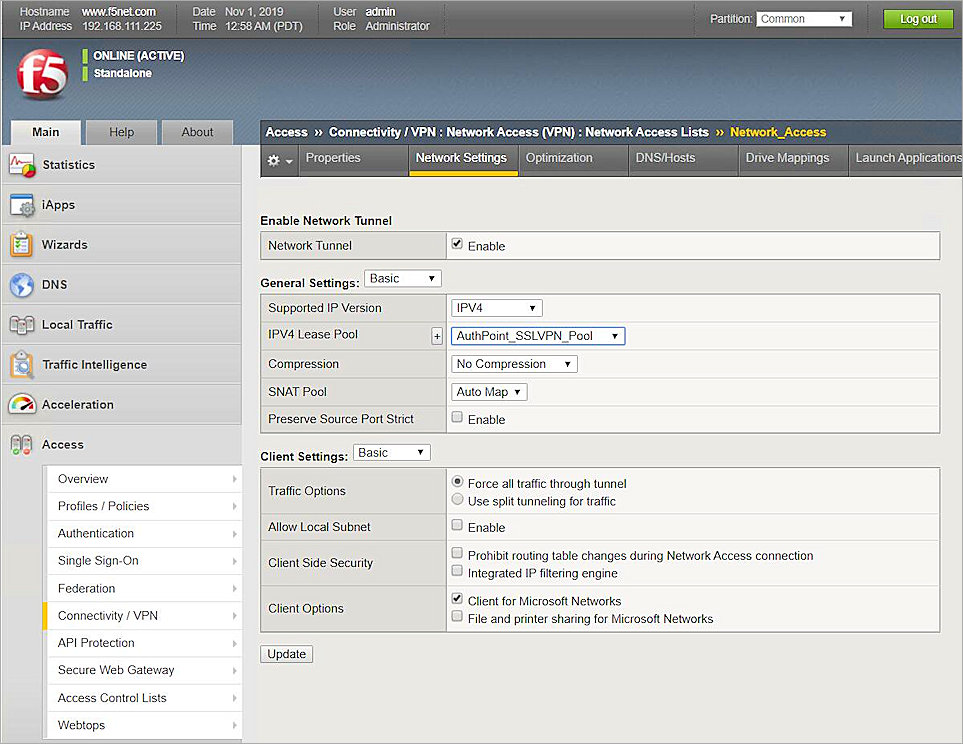Click the Update button
Viewport: 963px width, 744px height.
286,653
